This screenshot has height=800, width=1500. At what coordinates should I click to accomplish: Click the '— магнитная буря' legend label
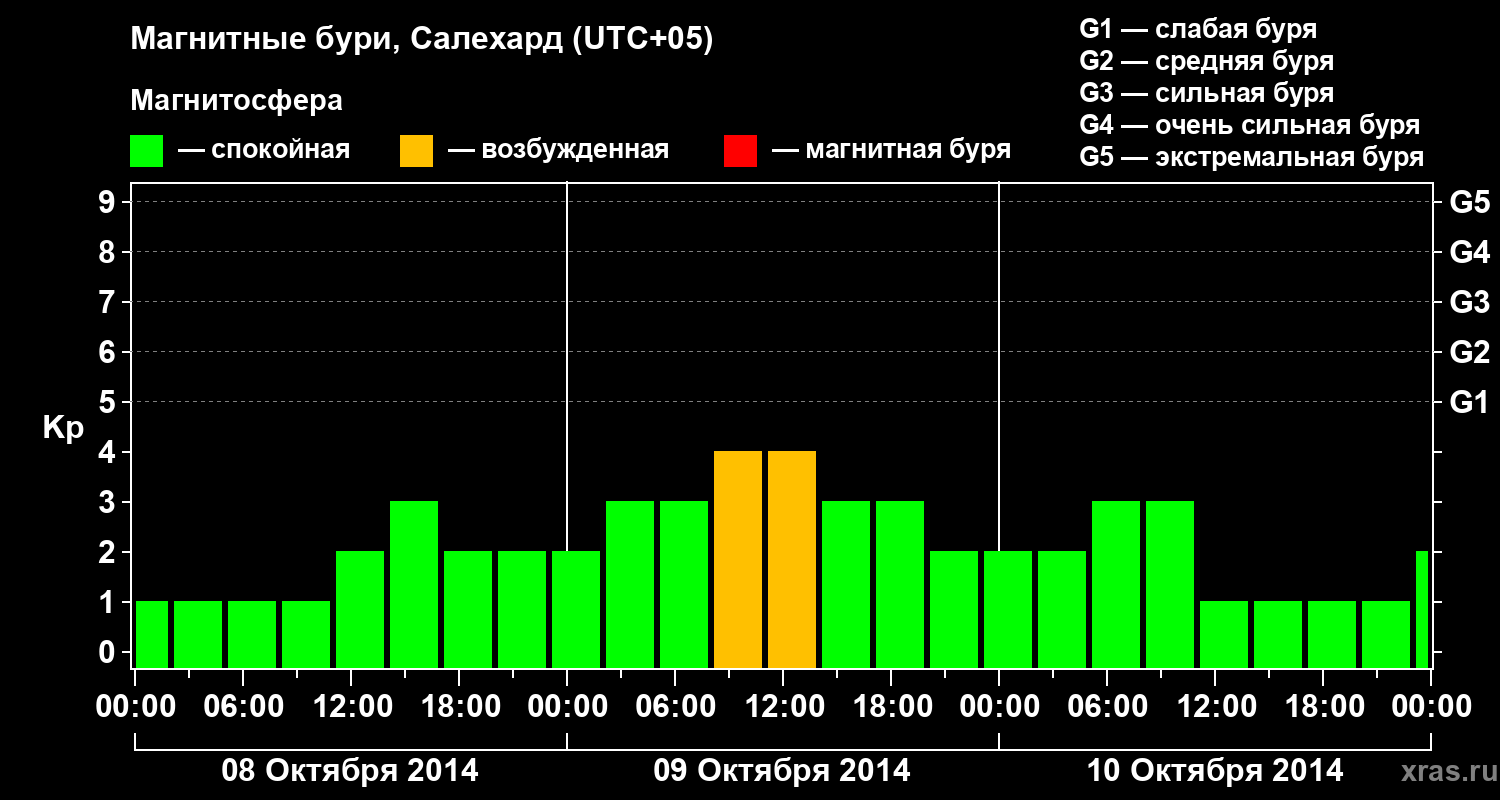tap(892, 150)
